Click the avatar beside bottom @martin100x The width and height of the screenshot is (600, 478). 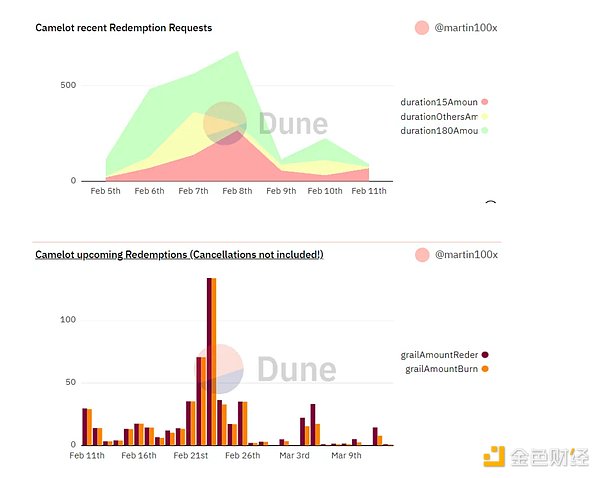click(x=421, y=255)
